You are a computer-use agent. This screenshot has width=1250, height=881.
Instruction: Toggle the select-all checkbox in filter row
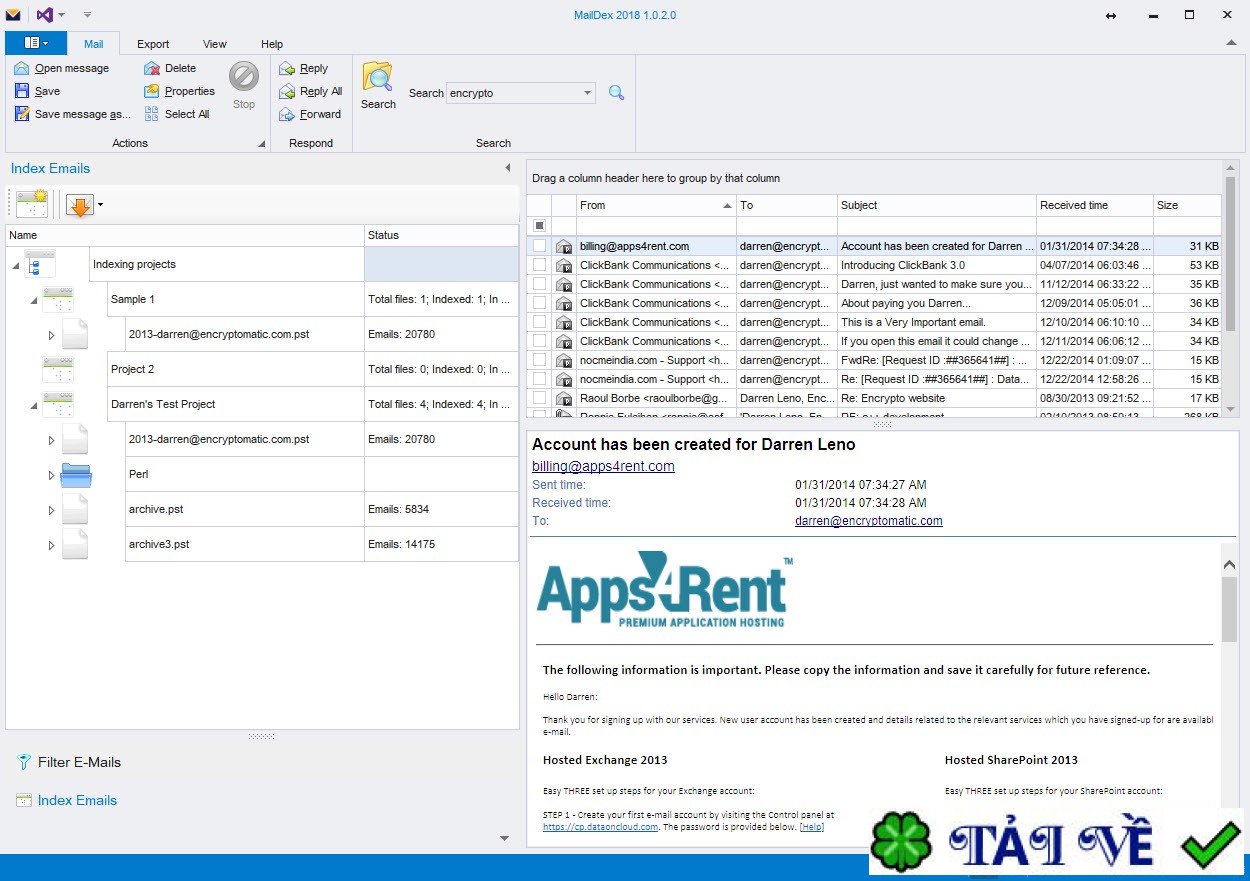(x=540, y=226)
